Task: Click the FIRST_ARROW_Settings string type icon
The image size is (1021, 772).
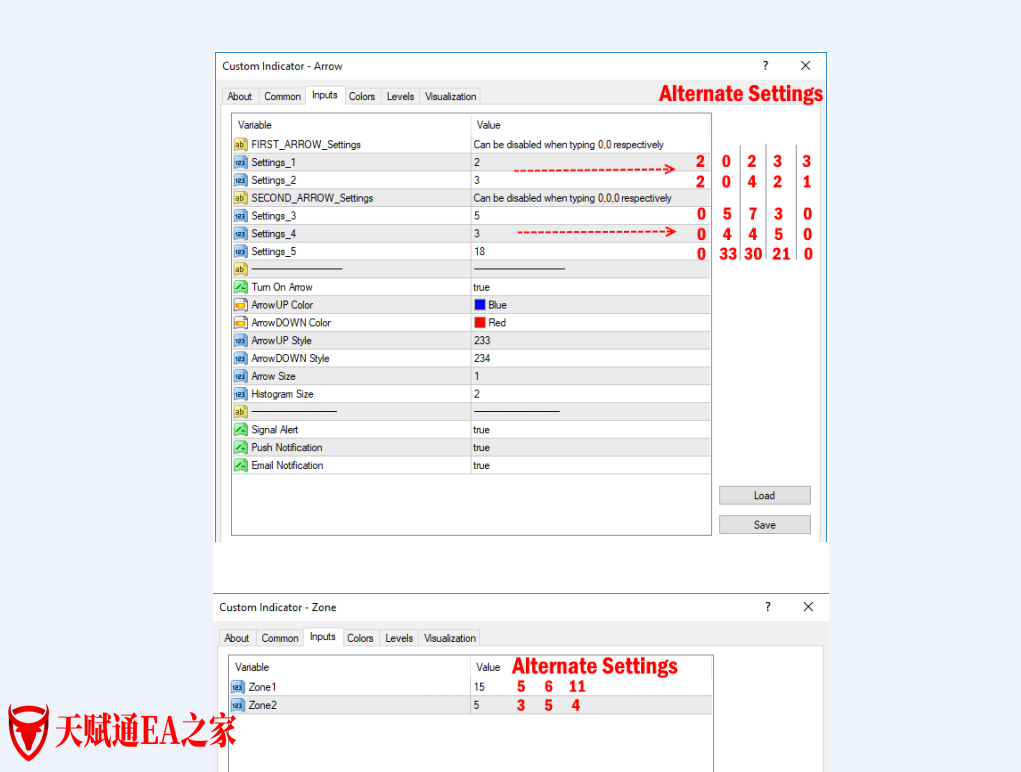Action: pyautogui.click(x=240, y=145)
